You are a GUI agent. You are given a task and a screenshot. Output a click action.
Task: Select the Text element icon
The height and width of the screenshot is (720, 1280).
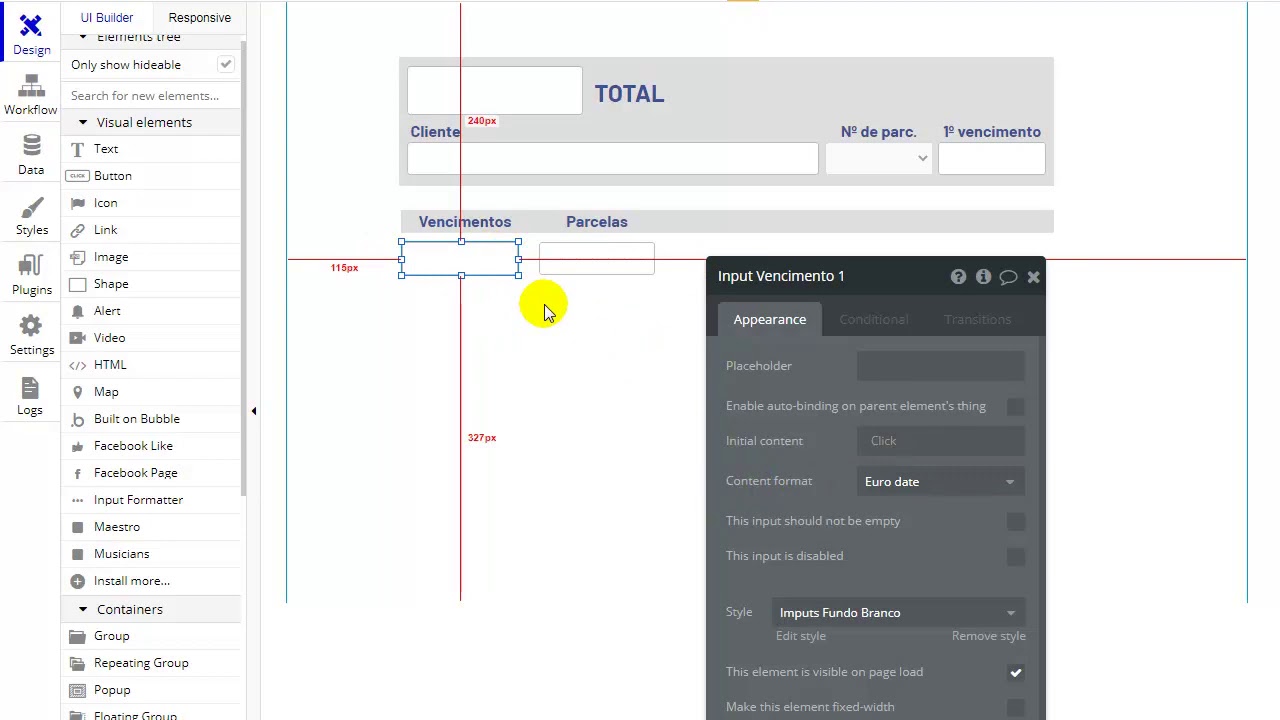click(77, 149)
